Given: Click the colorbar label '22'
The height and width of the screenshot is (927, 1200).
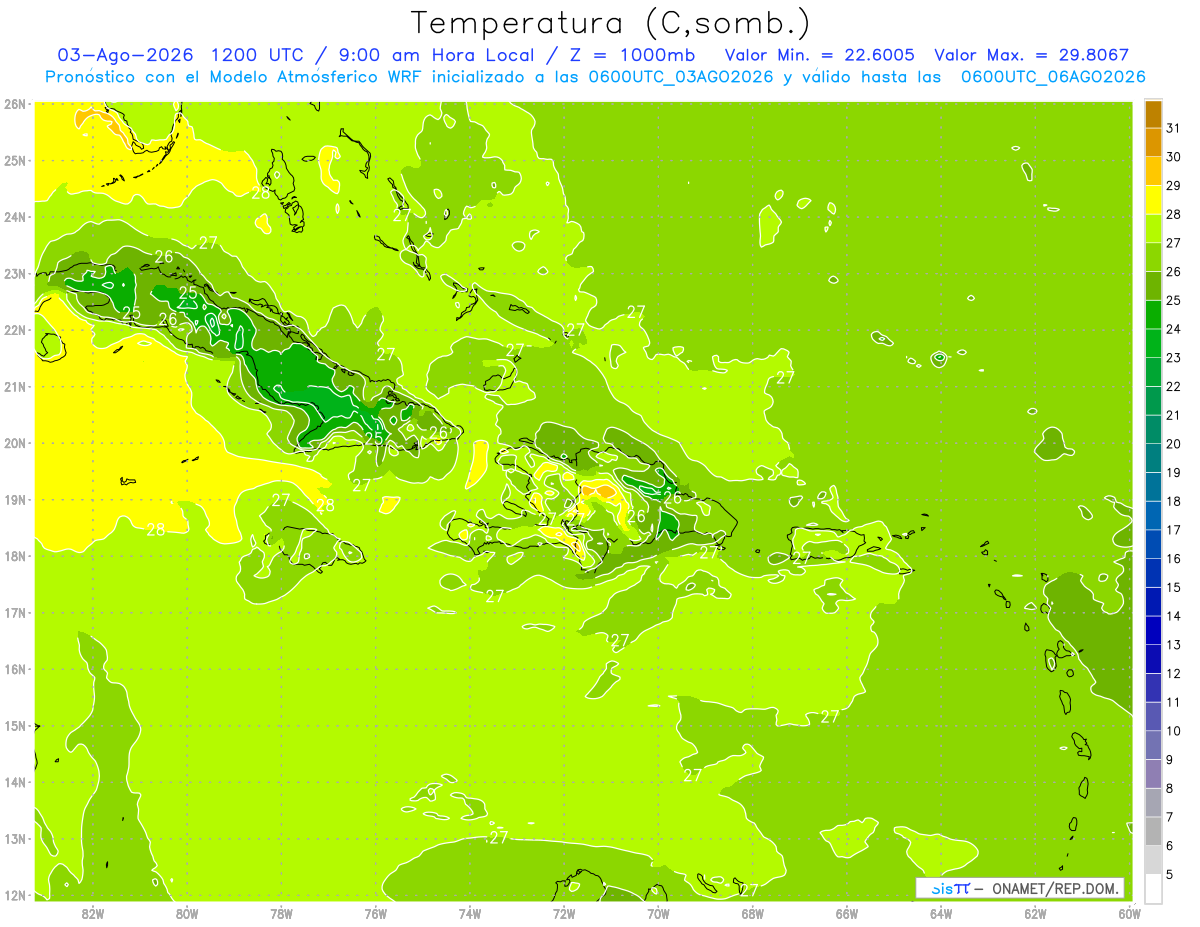Looking at the screenshot, I should (x=1173, y=386).
